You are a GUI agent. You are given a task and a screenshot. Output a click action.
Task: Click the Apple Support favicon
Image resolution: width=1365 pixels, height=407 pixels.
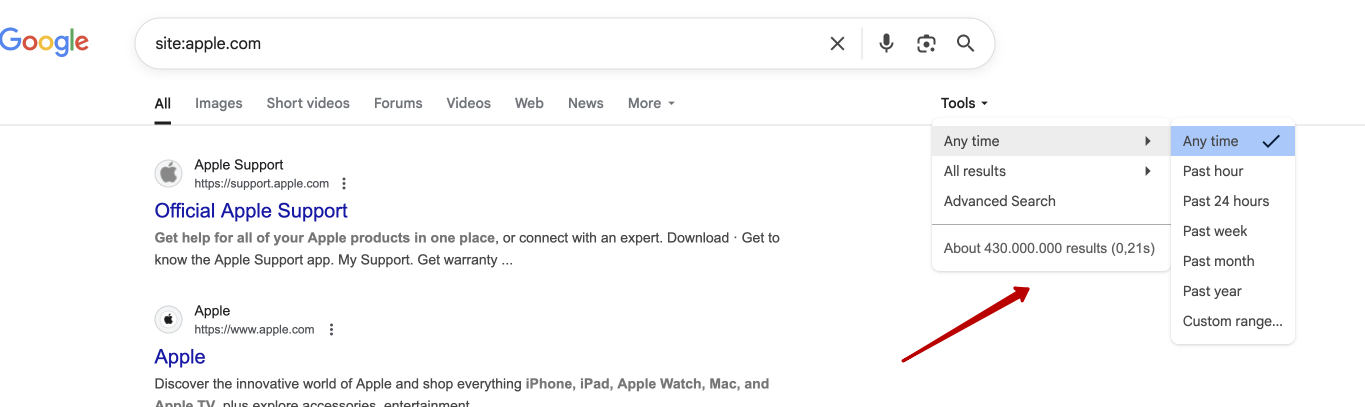coord(169,174)
